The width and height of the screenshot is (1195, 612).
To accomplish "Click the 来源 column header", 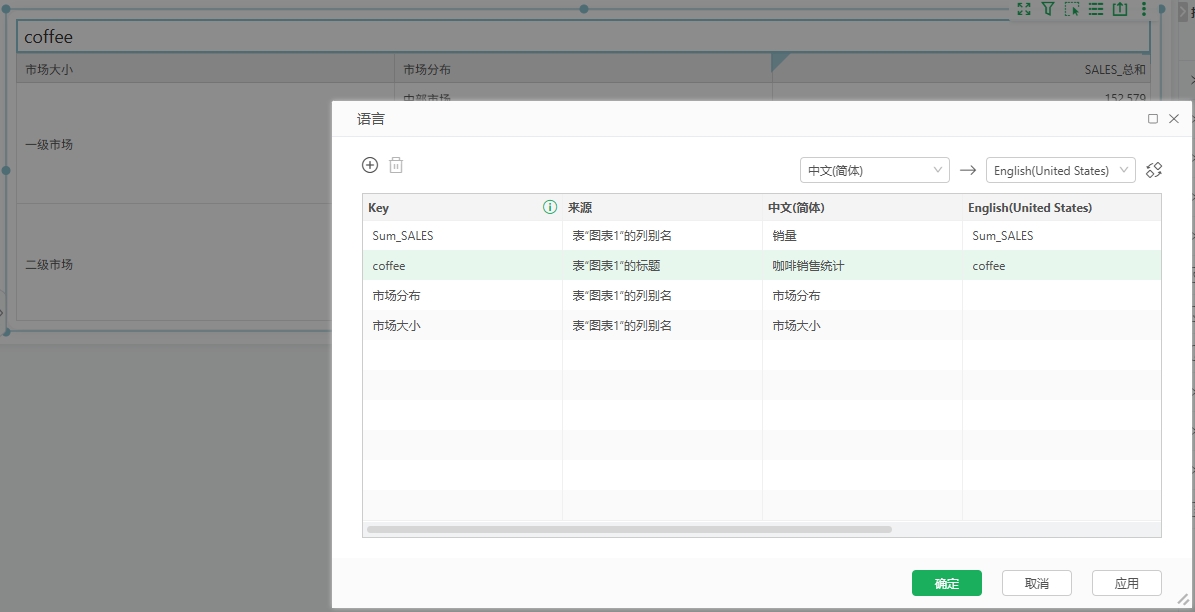I will [580, 208].
